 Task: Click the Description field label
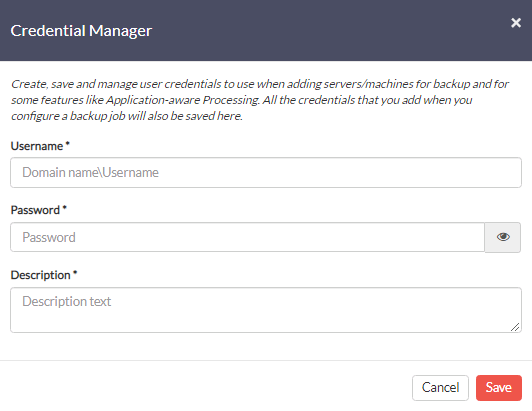coord(41,275)
